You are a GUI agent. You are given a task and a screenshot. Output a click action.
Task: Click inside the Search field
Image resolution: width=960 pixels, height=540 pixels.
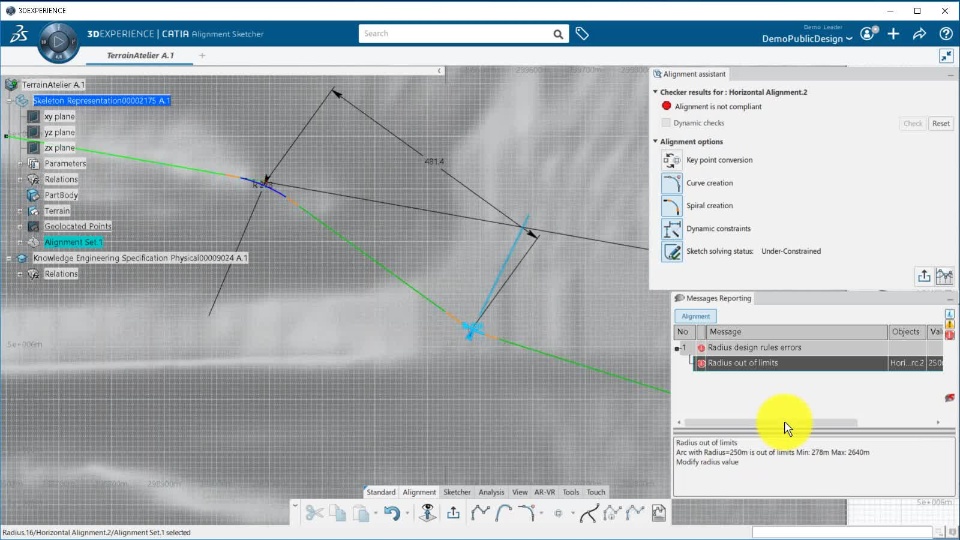(456, 34)
